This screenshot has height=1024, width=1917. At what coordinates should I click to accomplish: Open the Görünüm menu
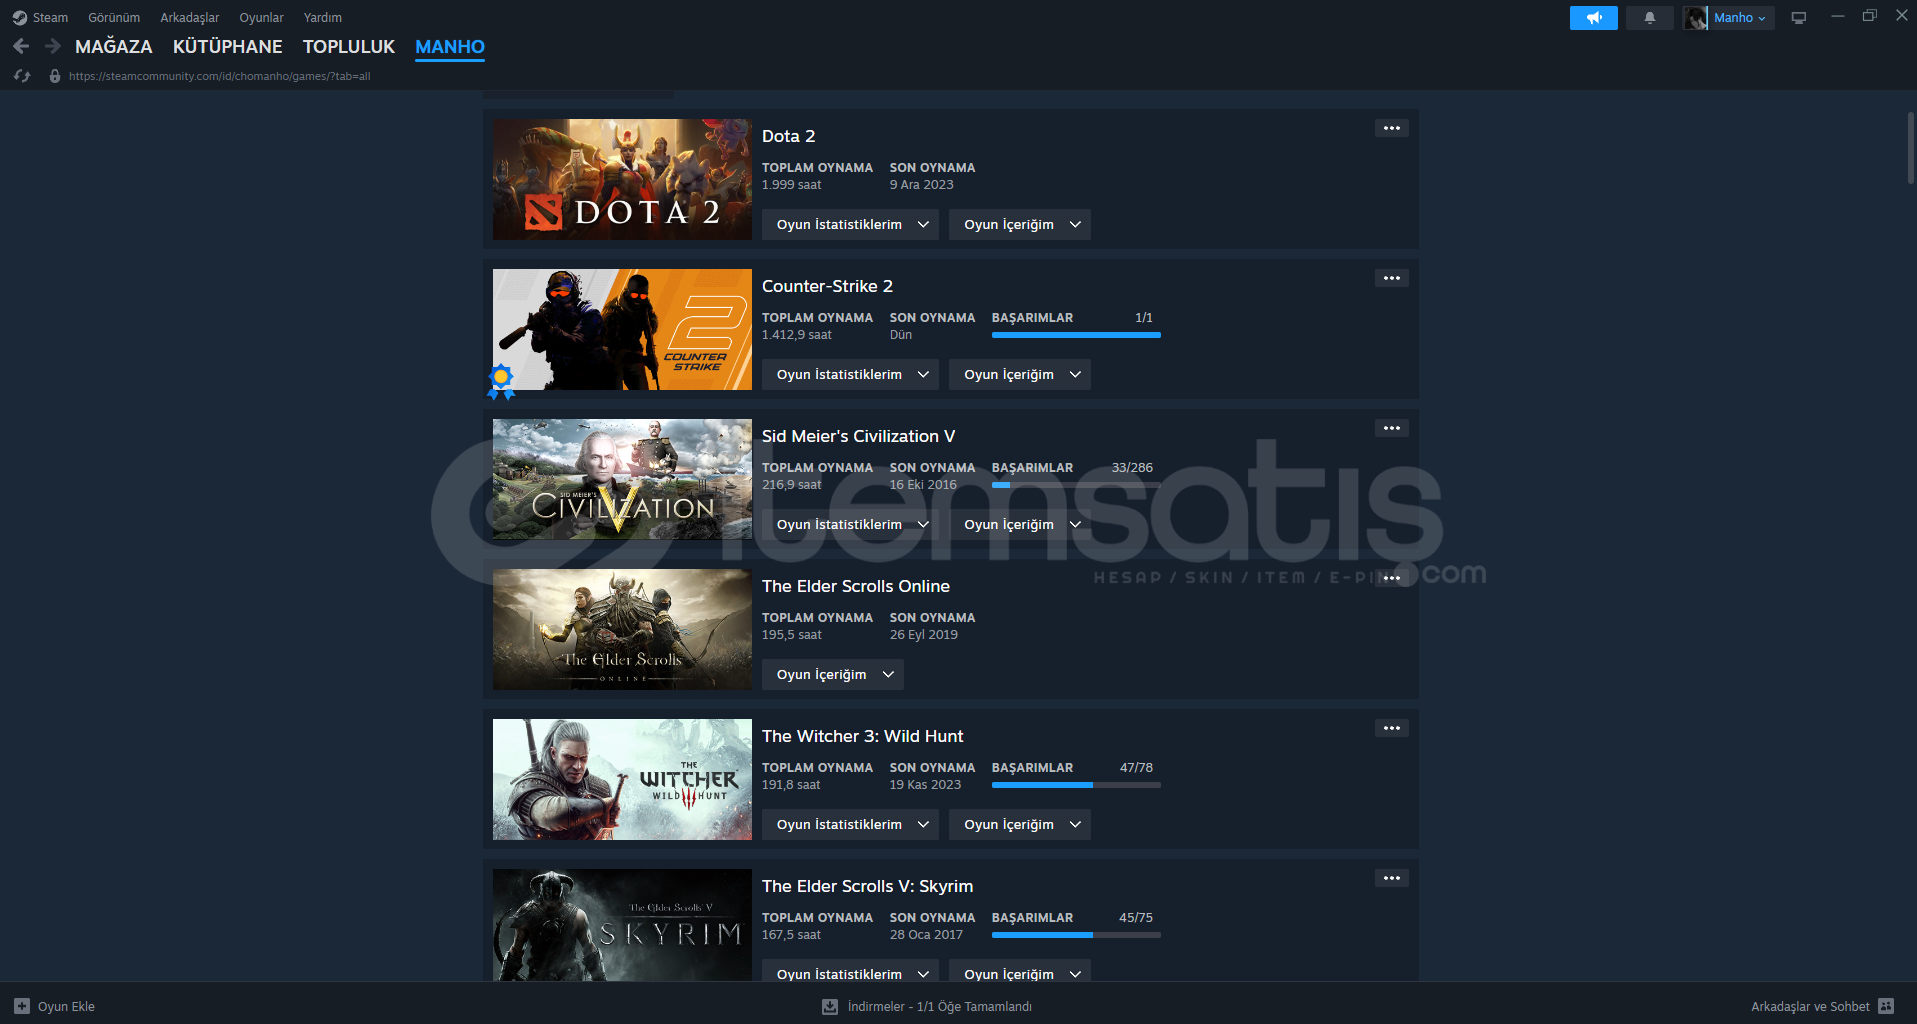click(114, 18)
